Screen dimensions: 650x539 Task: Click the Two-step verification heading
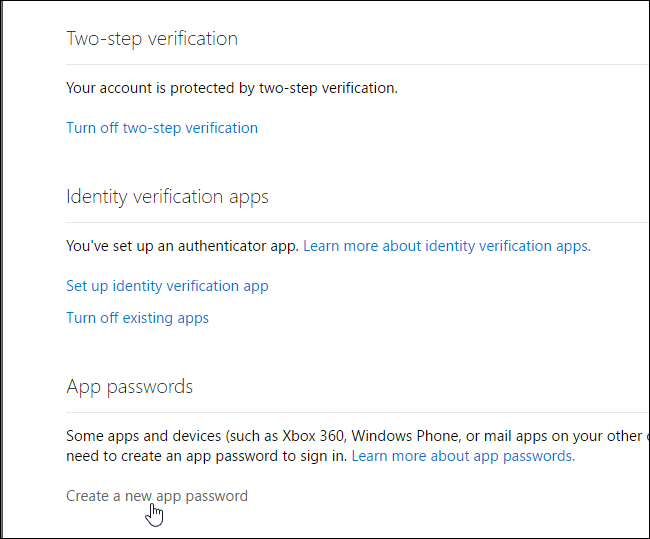click(152, 39)
